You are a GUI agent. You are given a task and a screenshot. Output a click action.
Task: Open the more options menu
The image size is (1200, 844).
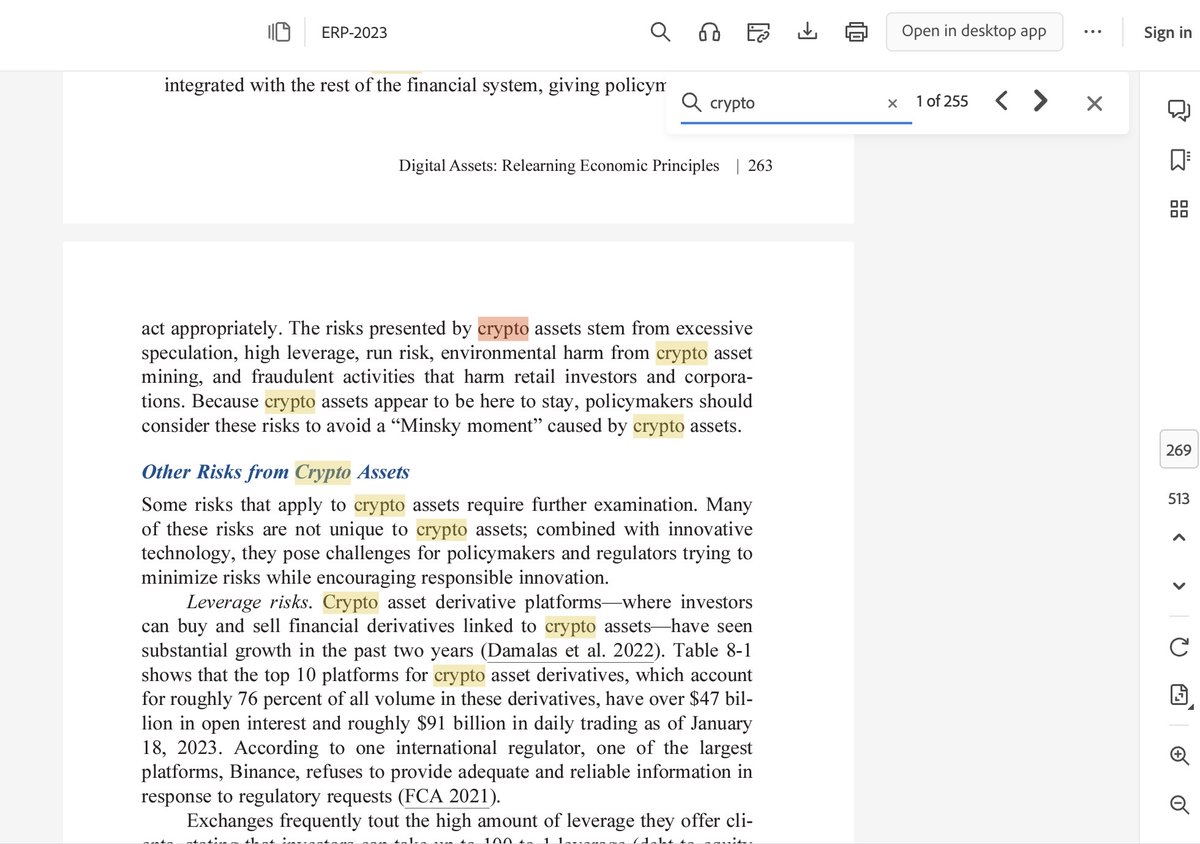pos(1093,31)
